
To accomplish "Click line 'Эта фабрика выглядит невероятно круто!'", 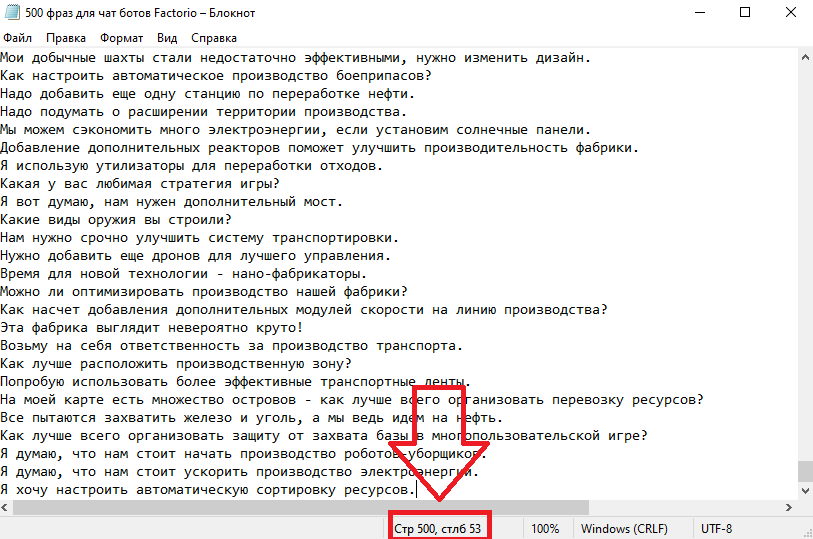I will click(151, 328).
